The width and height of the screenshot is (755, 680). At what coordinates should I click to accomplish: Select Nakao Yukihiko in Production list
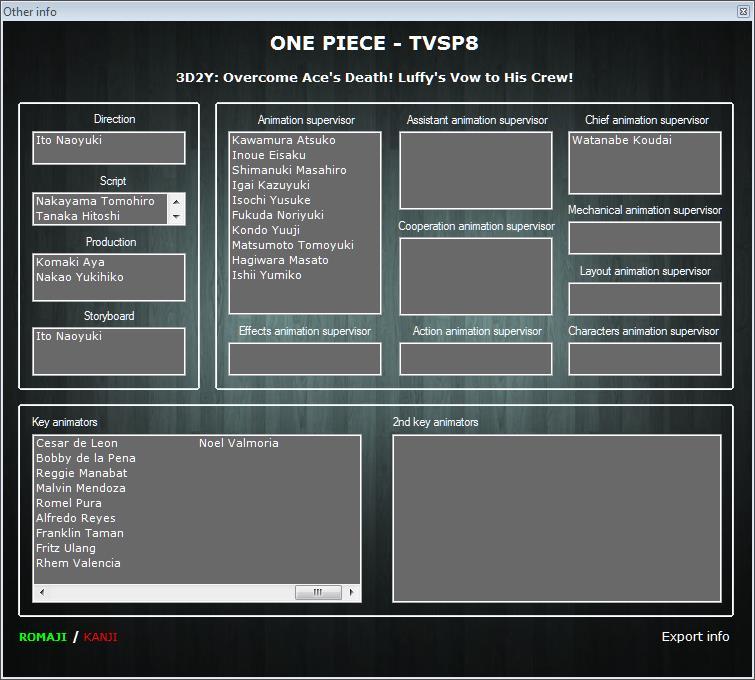pos(79,277)
